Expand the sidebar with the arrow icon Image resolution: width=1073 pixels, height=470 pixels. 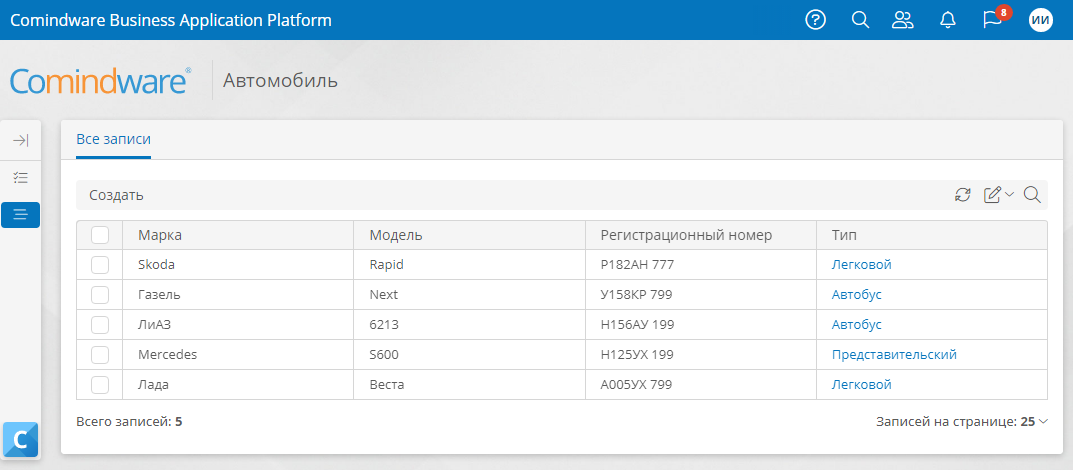pos(21,140)
